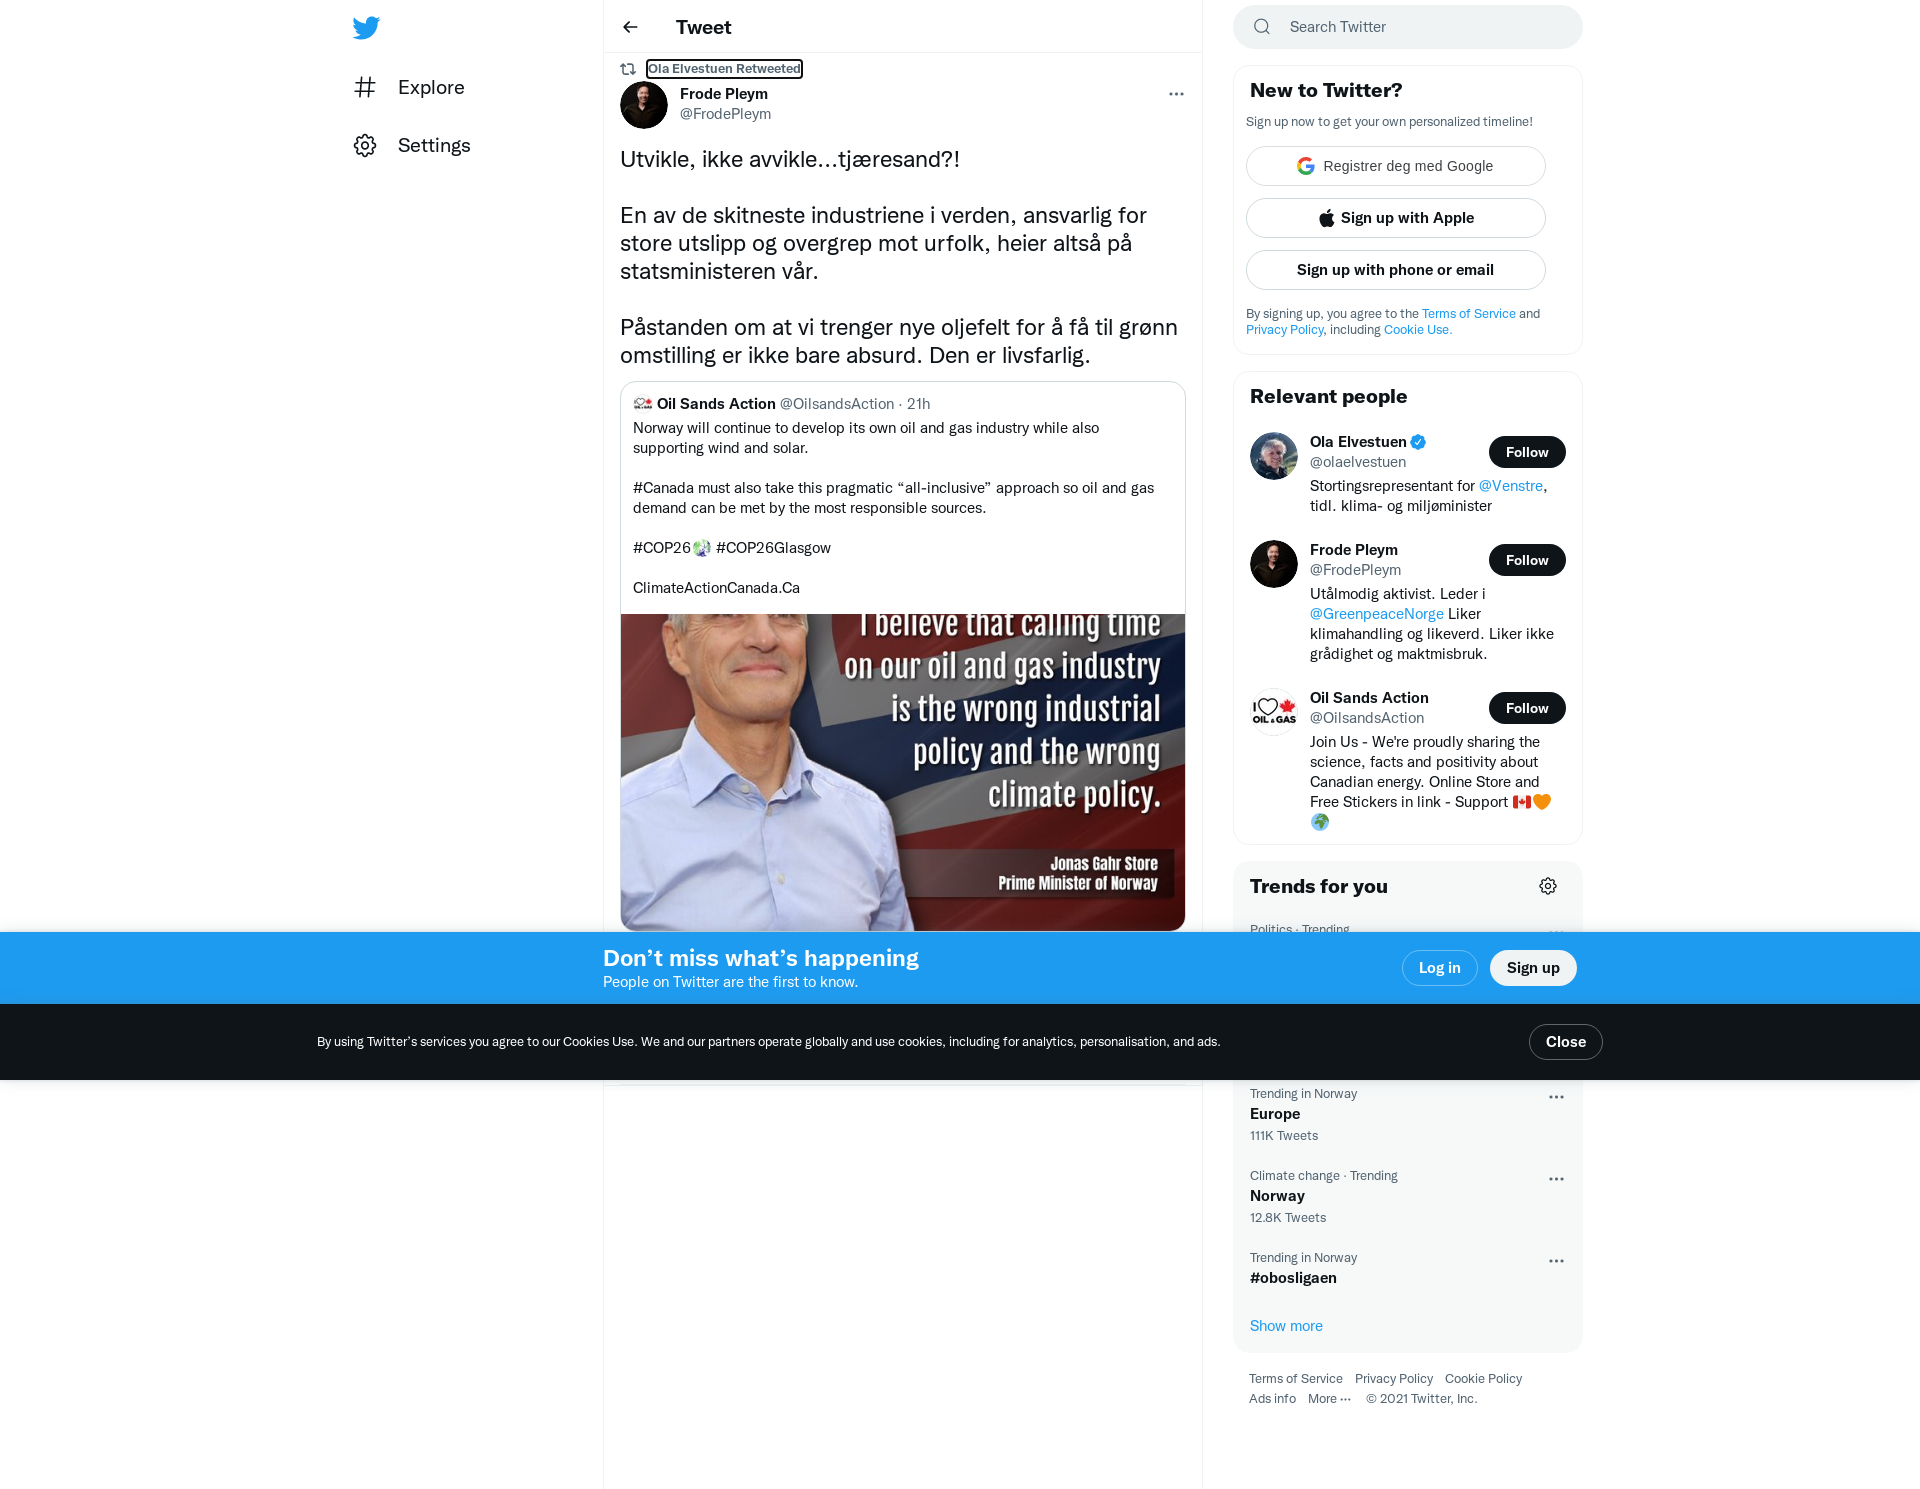Go back using the arrow icon
1920x1489 pixels.
630,27
